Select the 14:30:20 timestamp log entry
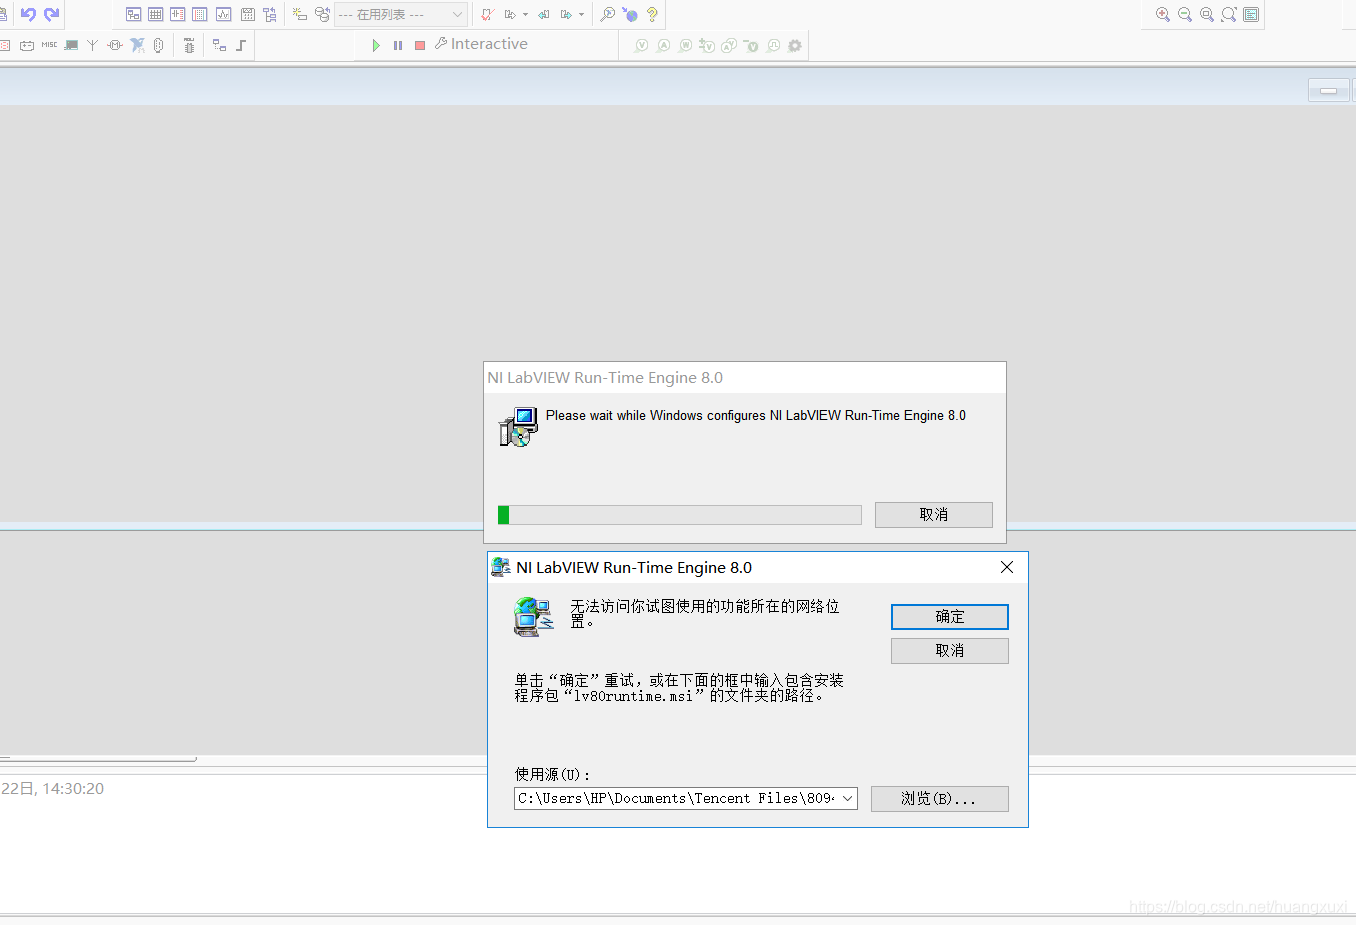The image size is (1356, 925). click(x=52, y=788)
